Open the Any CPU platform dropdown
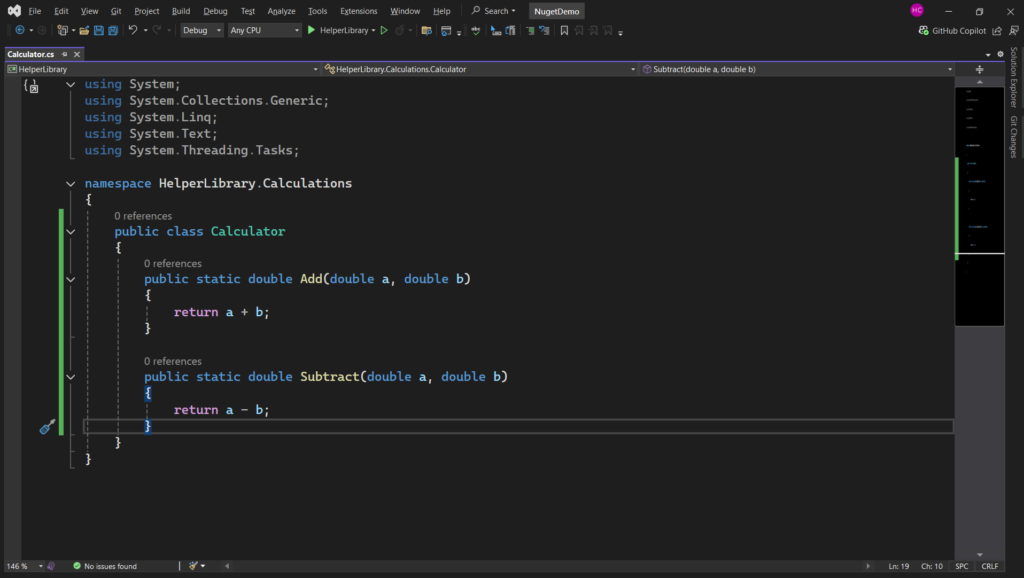 click(264, 30)
